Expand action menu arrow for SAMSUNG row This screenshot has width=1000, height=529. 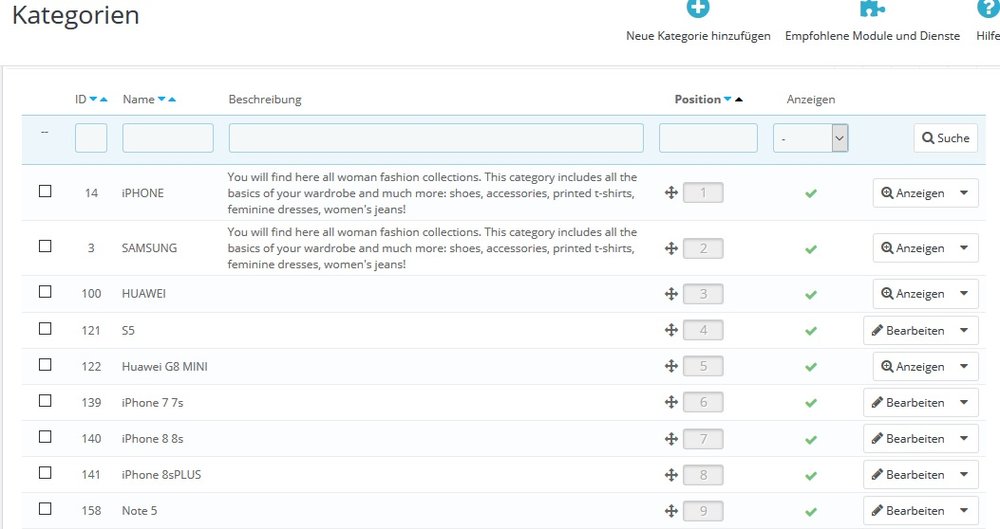pos(964,248)
